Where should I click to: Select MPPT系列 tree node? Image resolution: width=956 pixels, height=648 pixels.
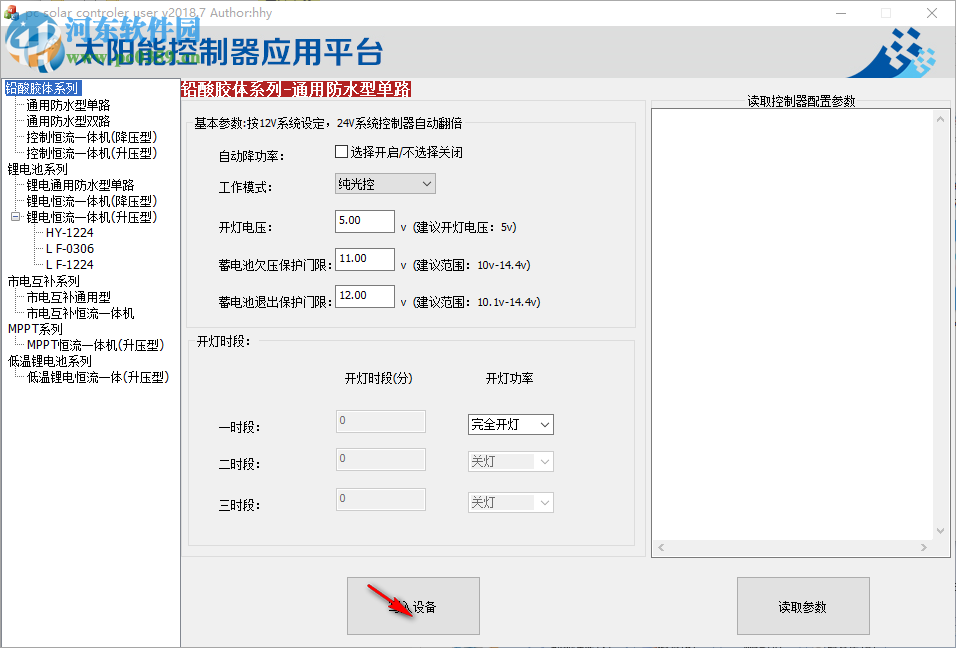coord(35,329)
